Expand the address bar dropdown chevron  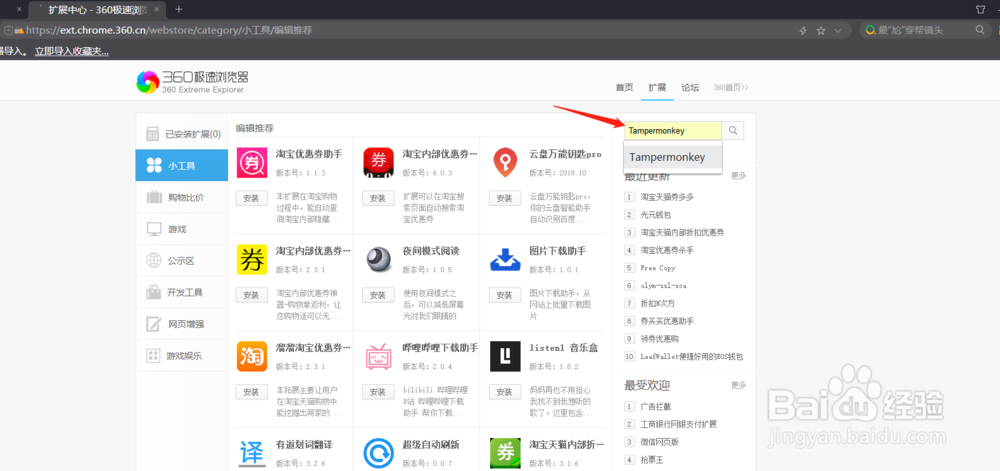[x=838, y=30]
